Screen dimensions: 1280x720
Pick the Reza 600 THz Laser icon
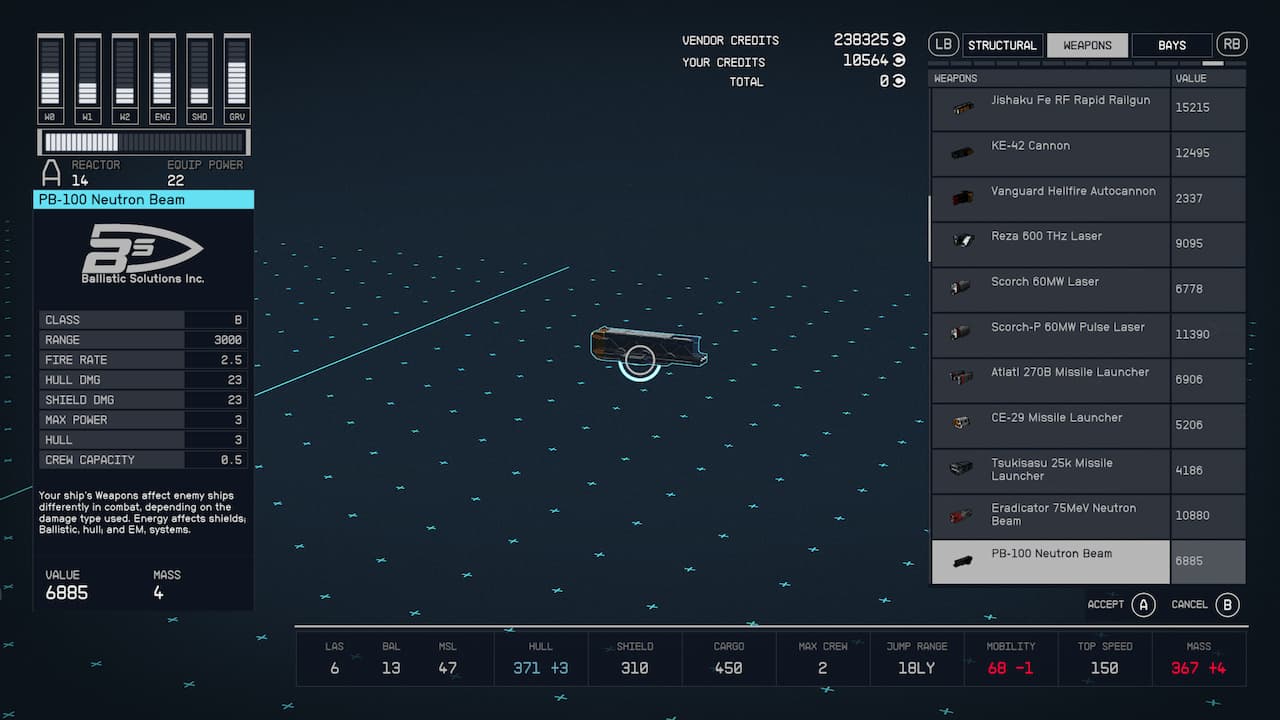pos(962,241)
